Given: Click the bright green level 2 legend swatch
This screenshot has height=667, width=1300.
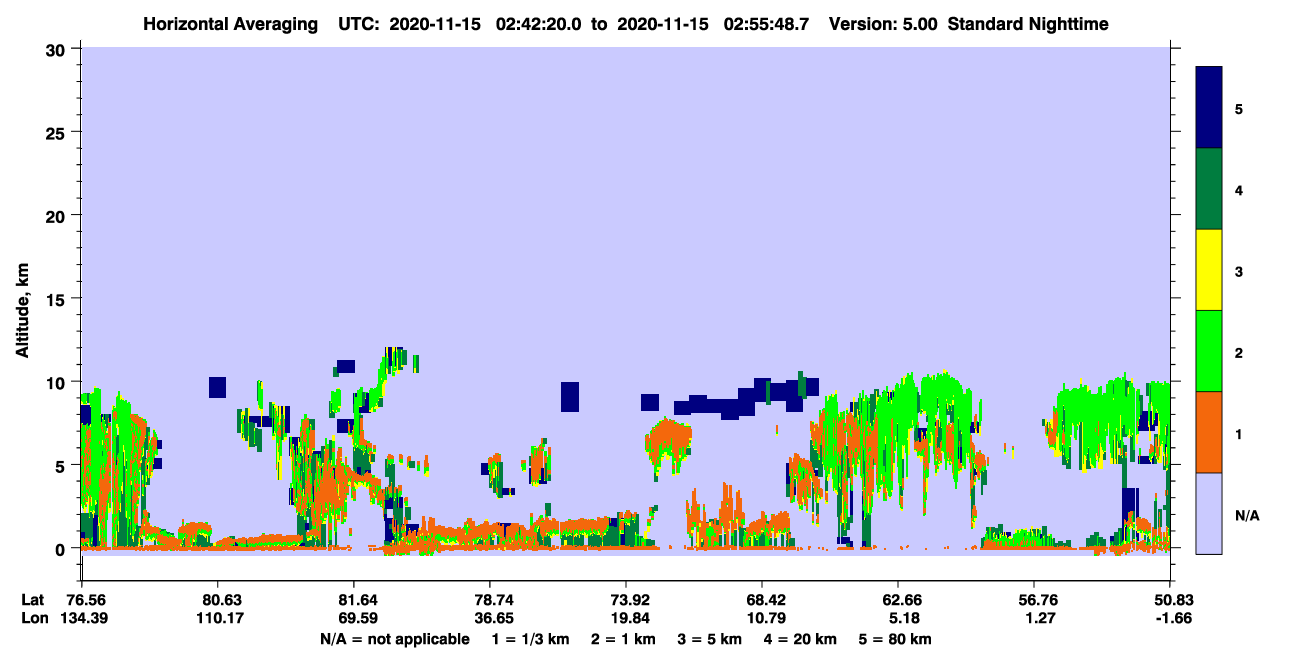Looking at the screenshot, I should tap(1209, 351).
